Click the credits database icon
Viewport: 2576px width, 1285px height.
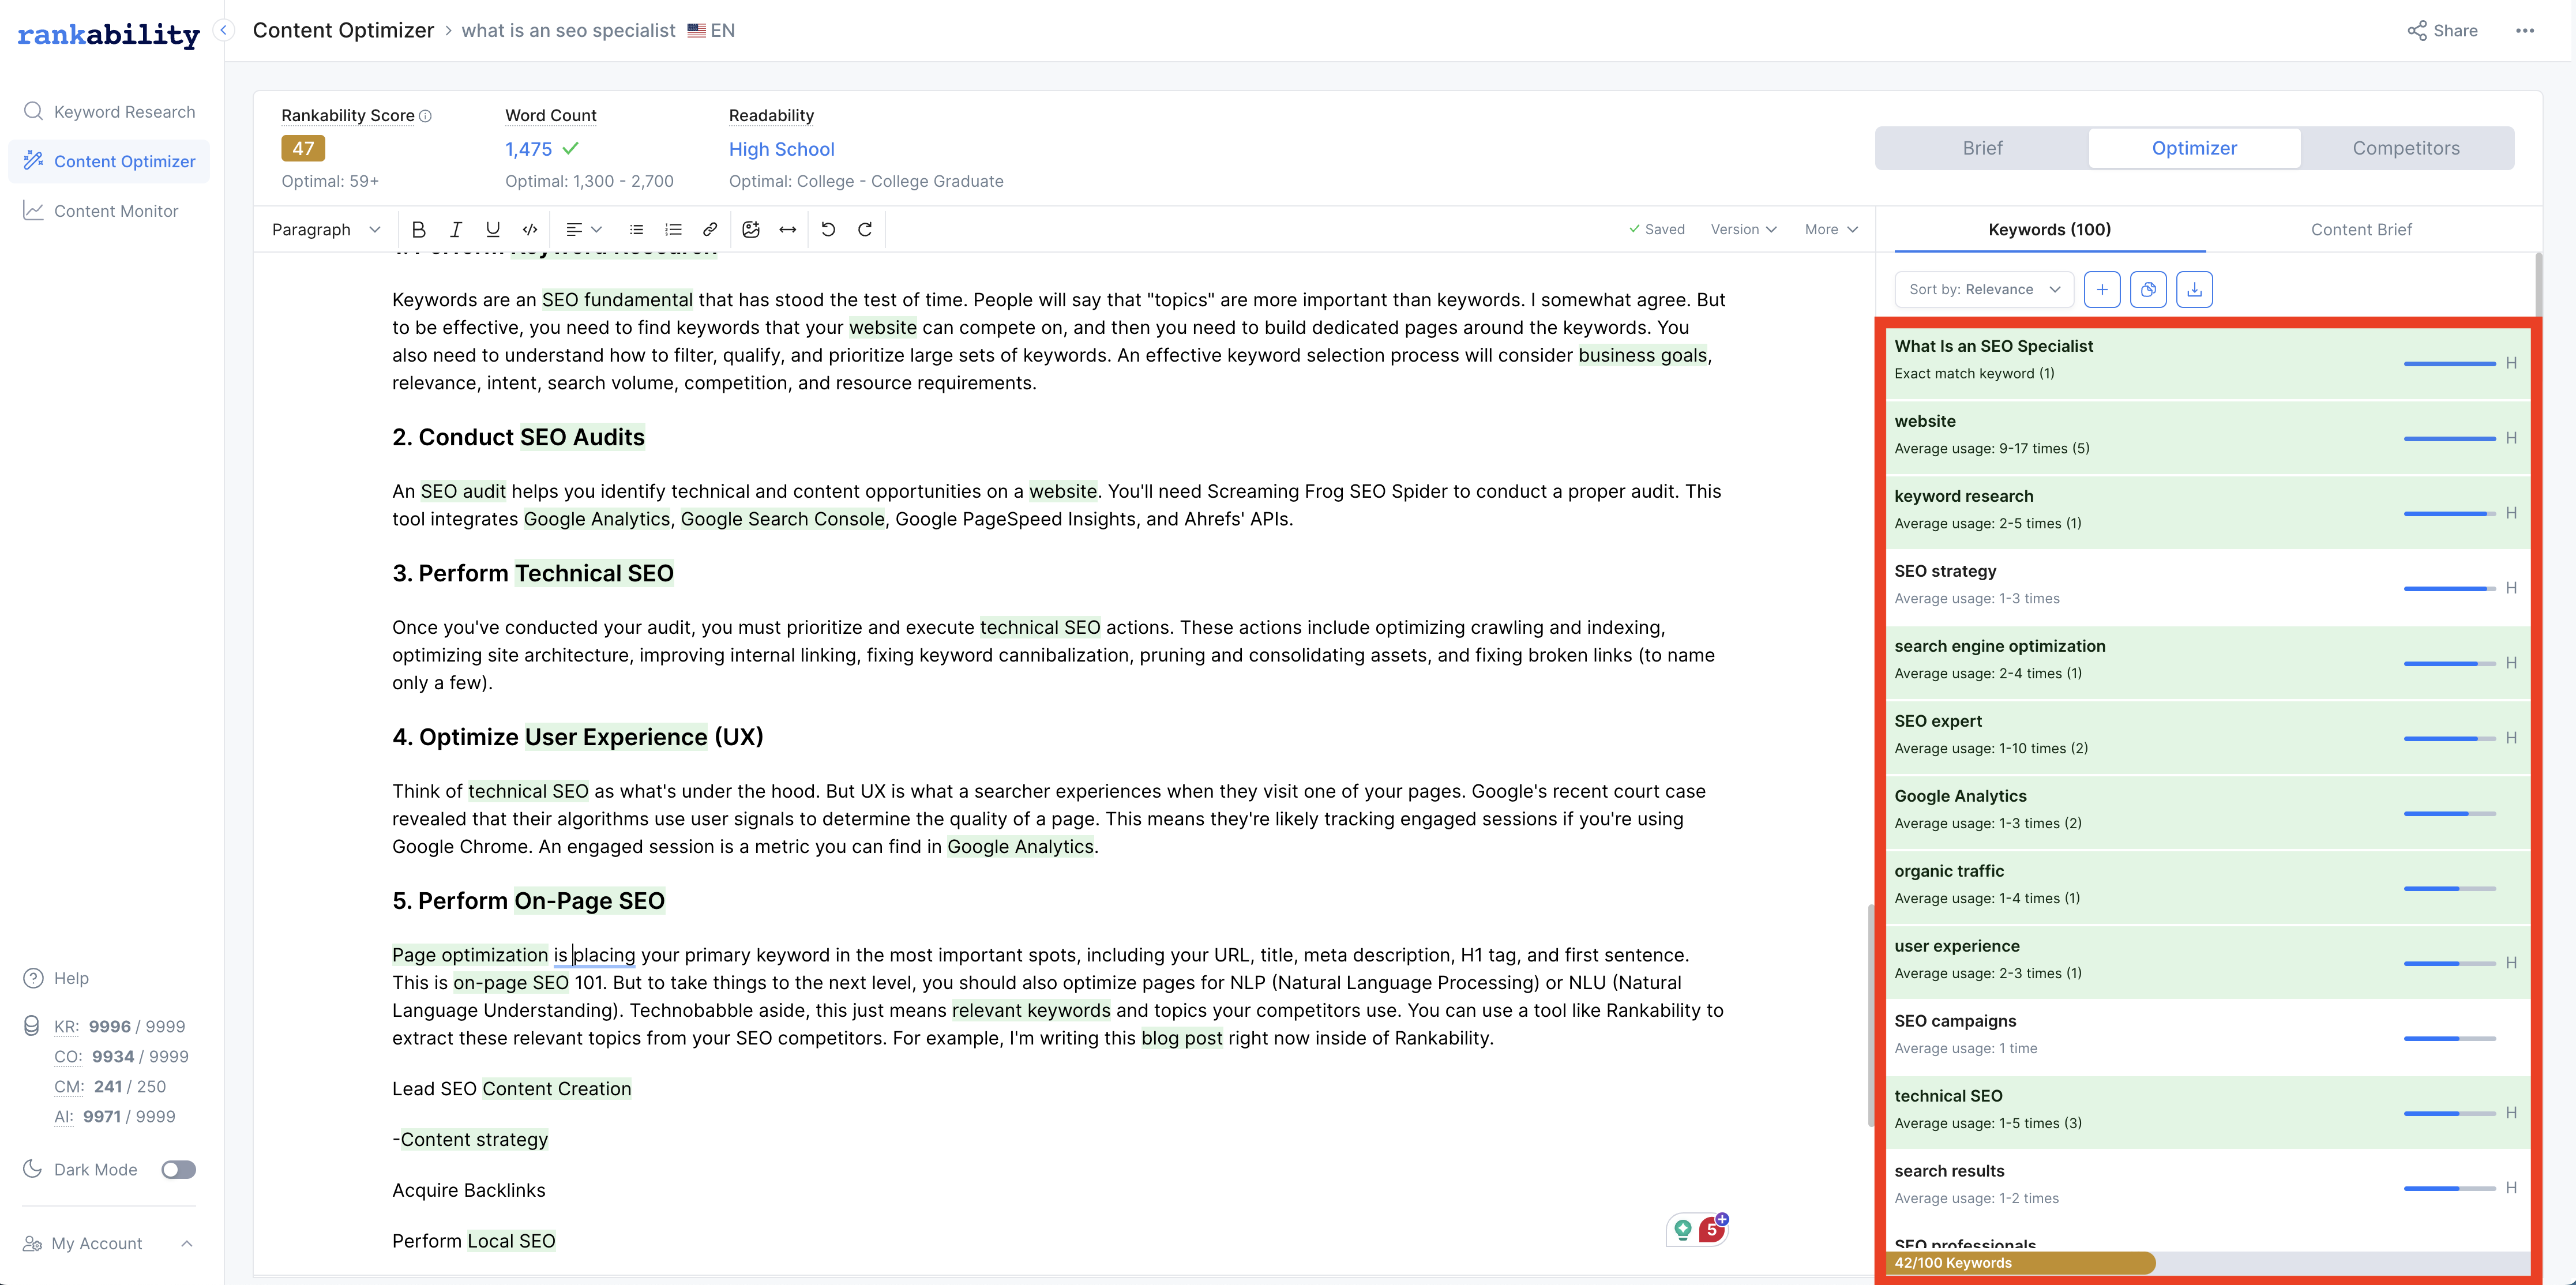(32, 1026)
